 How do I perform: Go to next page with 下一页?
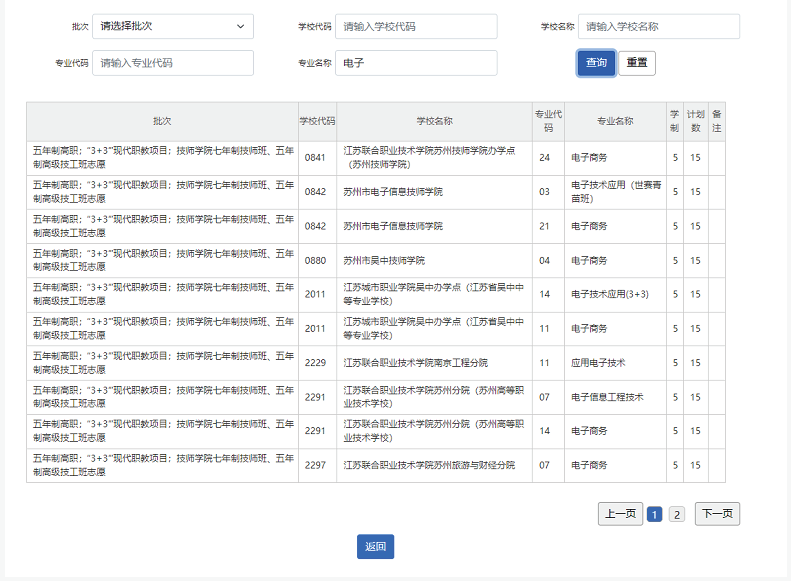coord(717,514)
